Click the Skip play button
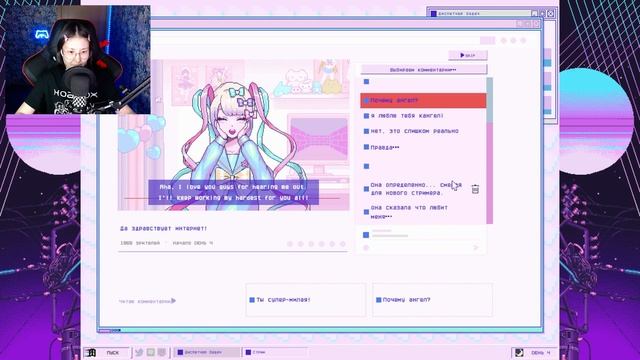This screenshot has height=360, width=640. (468, 55)
